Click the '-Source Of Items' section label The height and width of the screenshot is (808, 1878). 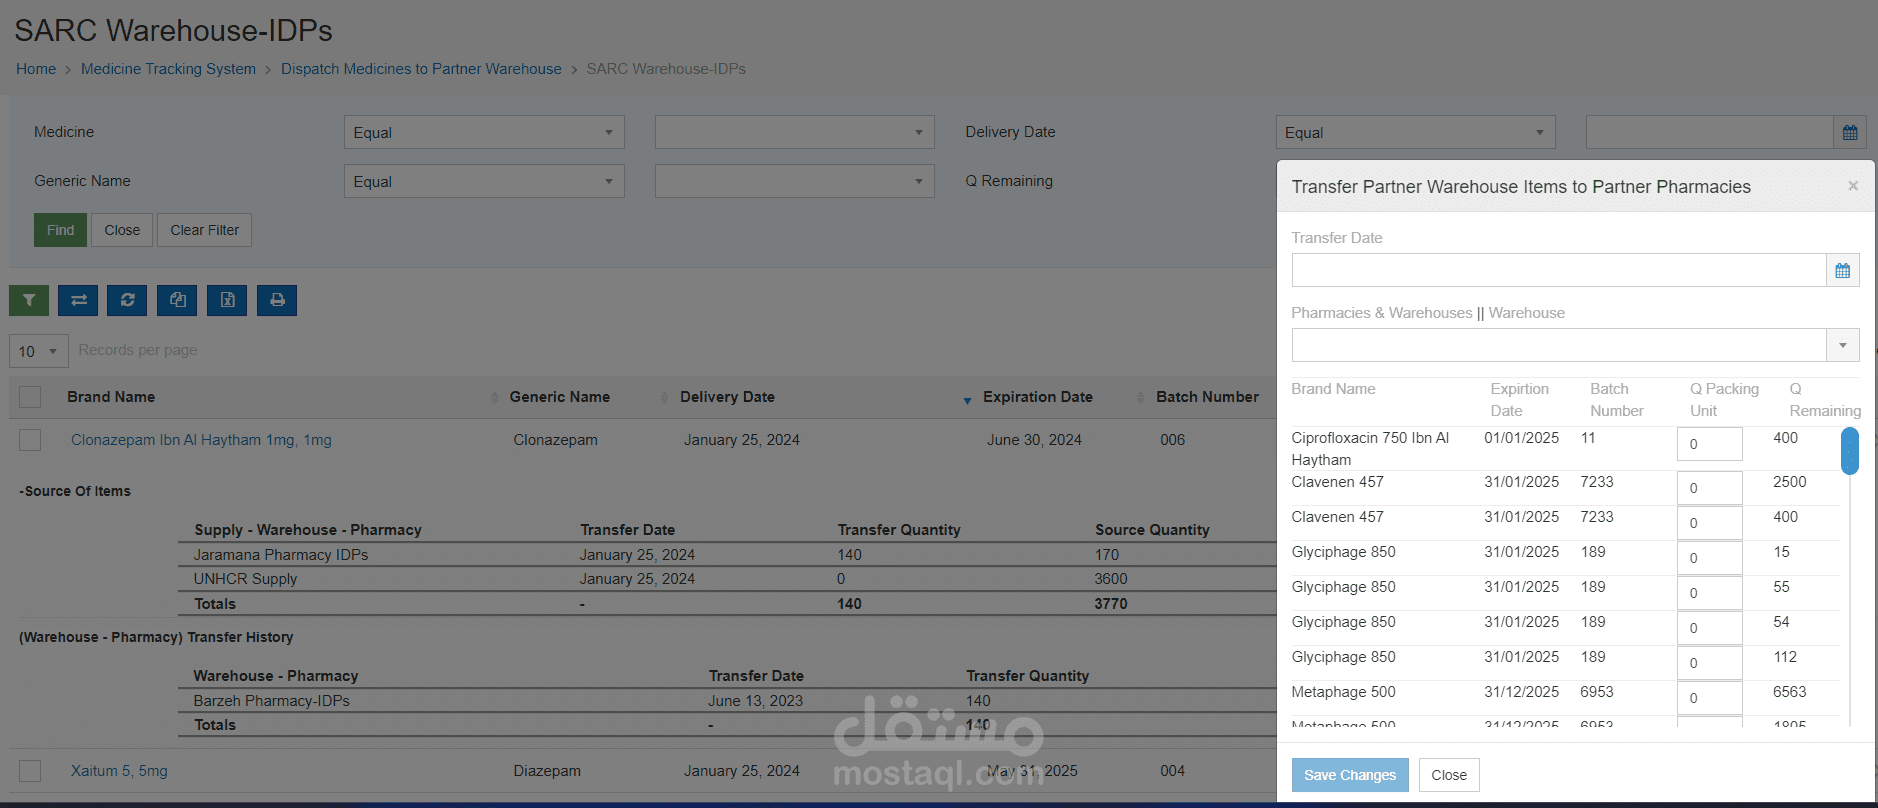point(75,491)
